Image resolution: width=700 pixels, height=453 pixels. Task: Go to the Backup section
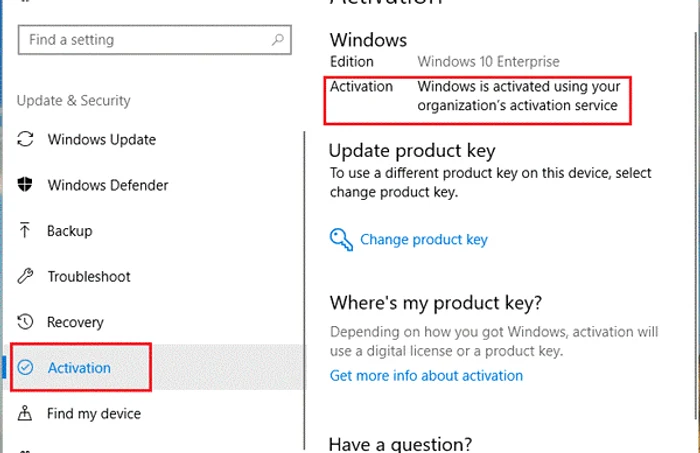click(70, 231)
